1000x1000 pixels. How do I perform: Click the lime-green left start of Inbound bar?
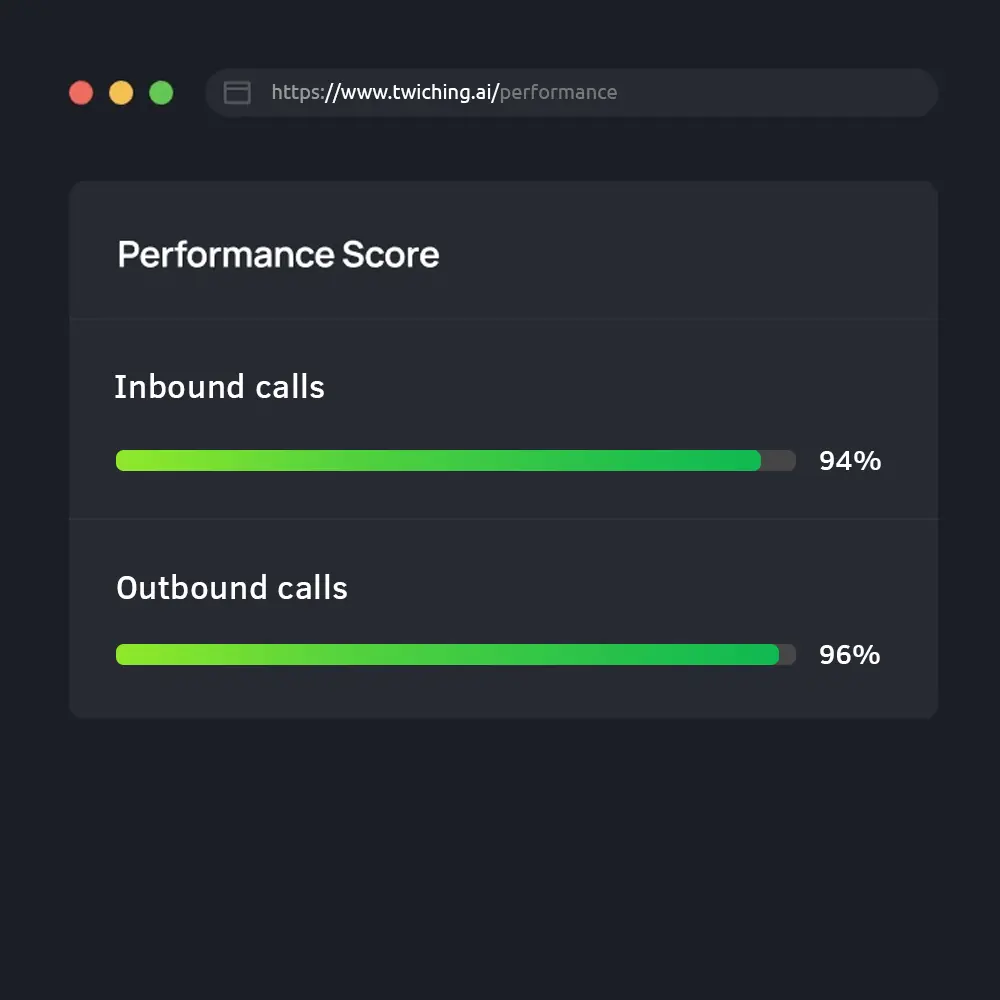pyautogui.click(x=130, y=461)
